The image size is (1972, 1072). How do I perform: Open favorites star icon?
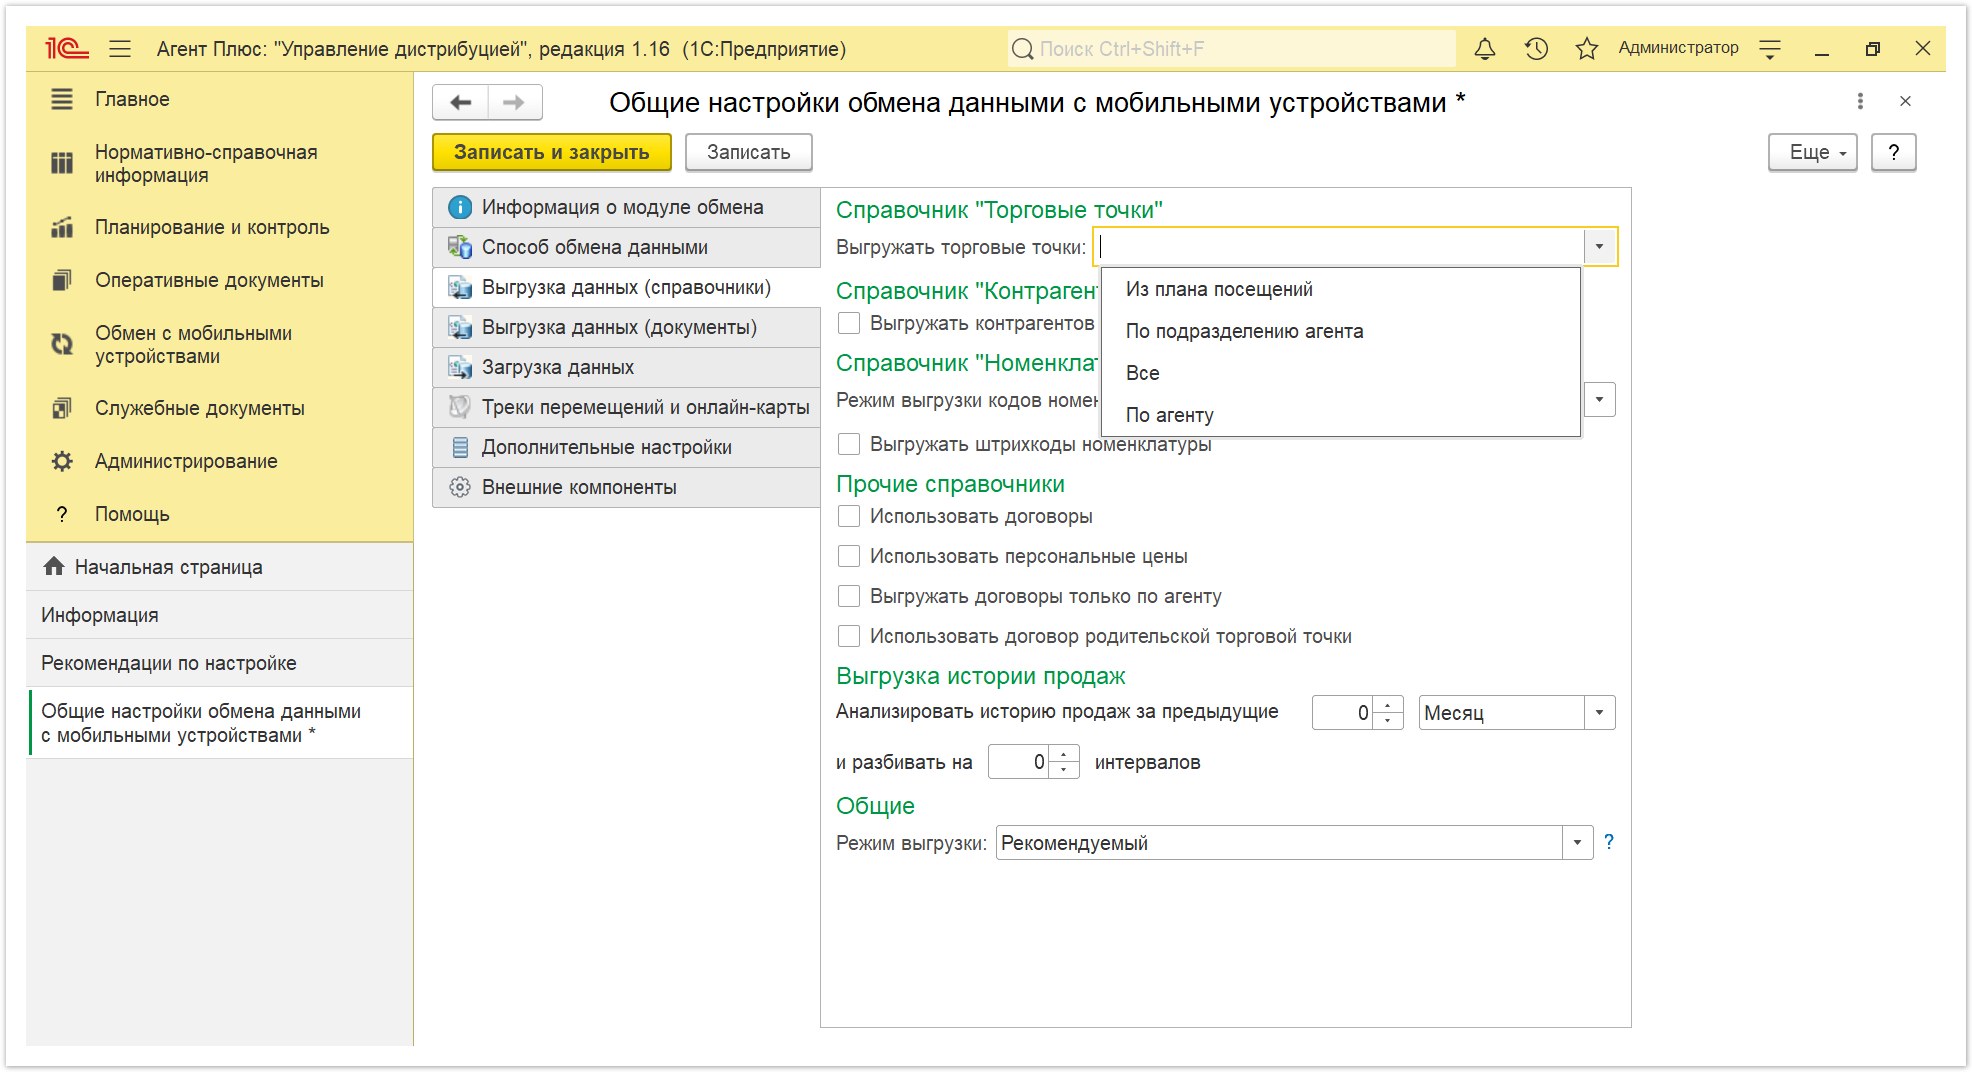click(1587, 48)
